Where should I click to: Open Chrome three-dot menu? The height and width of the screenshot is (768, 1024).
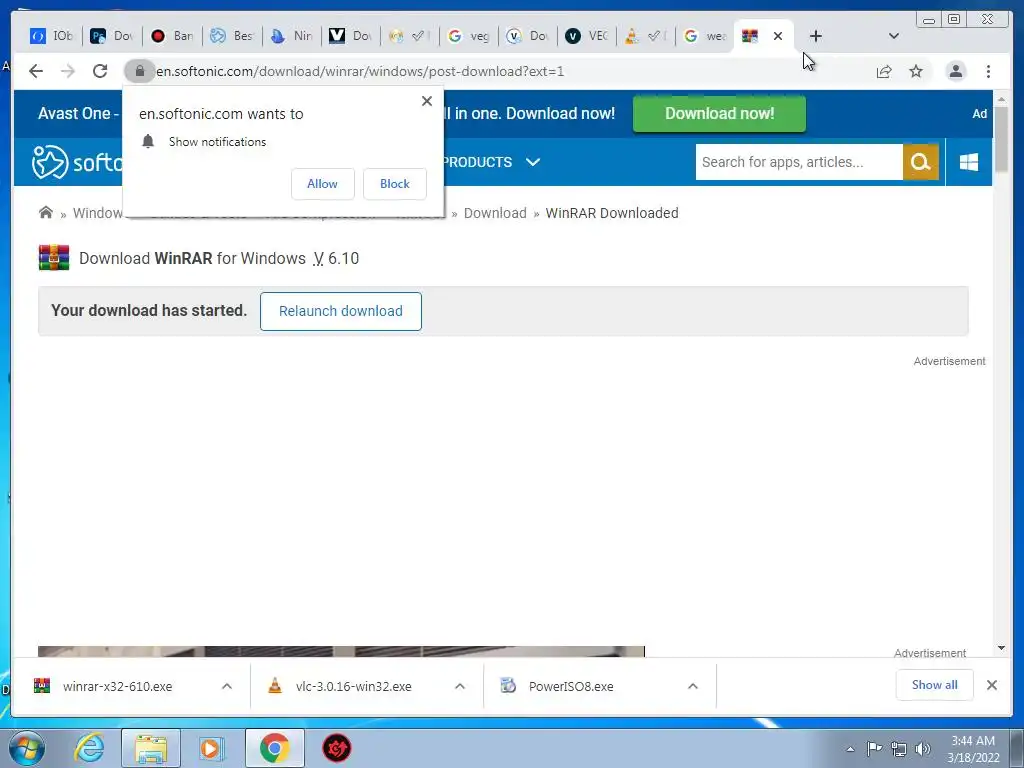pos(988,71)
